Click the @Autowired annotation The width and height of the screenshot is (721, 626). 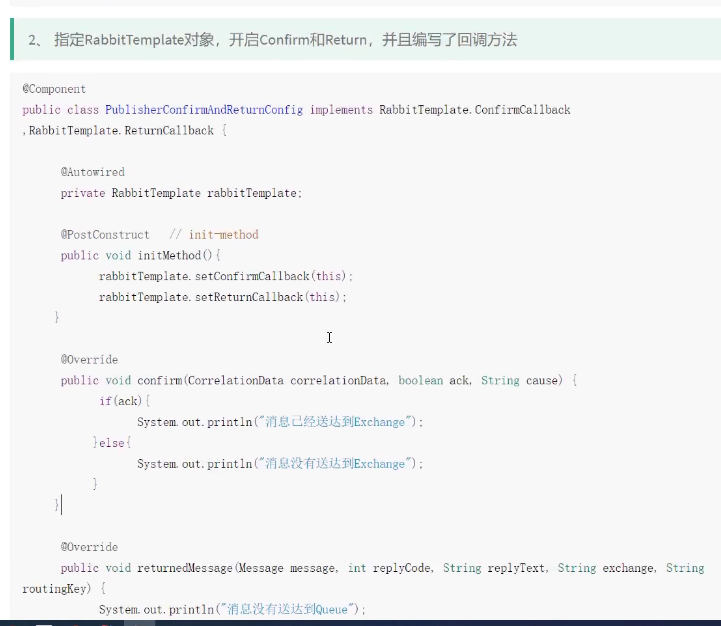[x=92, y=172]
